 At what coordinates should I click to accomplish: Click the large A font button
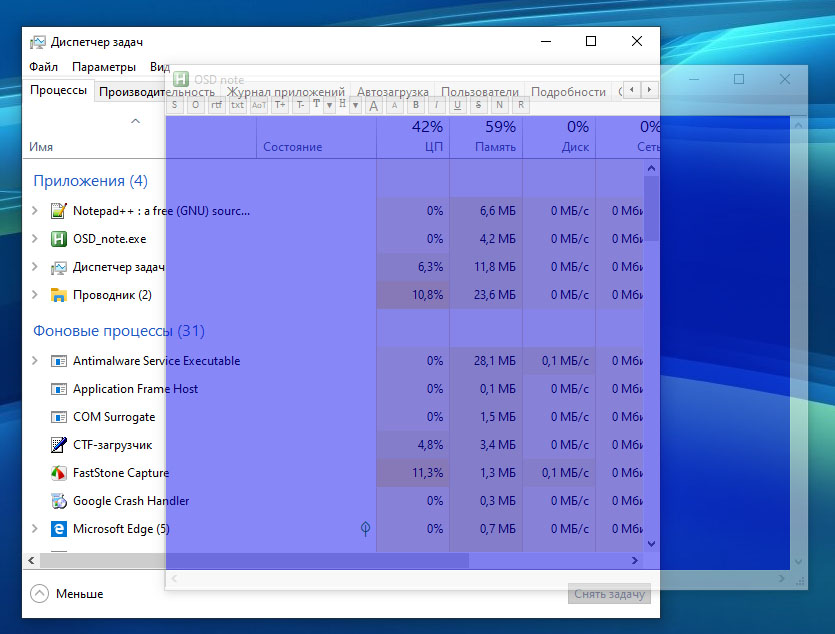click(374, 105)
